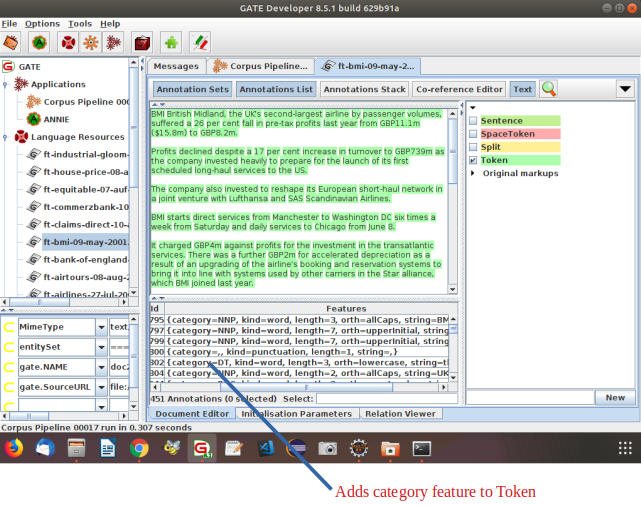Toggle the Annotations List view button
Viewport: 641px width, 505px height.
(x=276, y=89)
